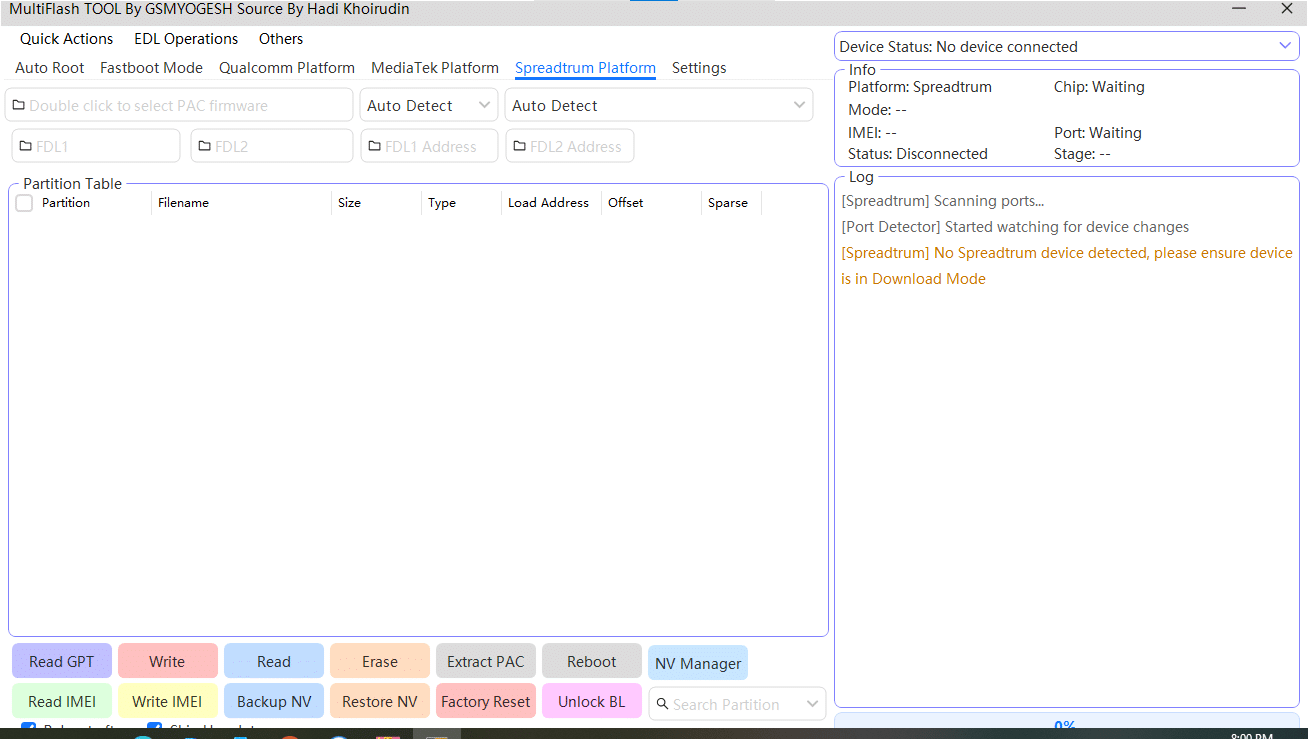Toggle the select-all Partition checkbox in table header
This screenshot has height=739, width=1308.
point(24,203)
